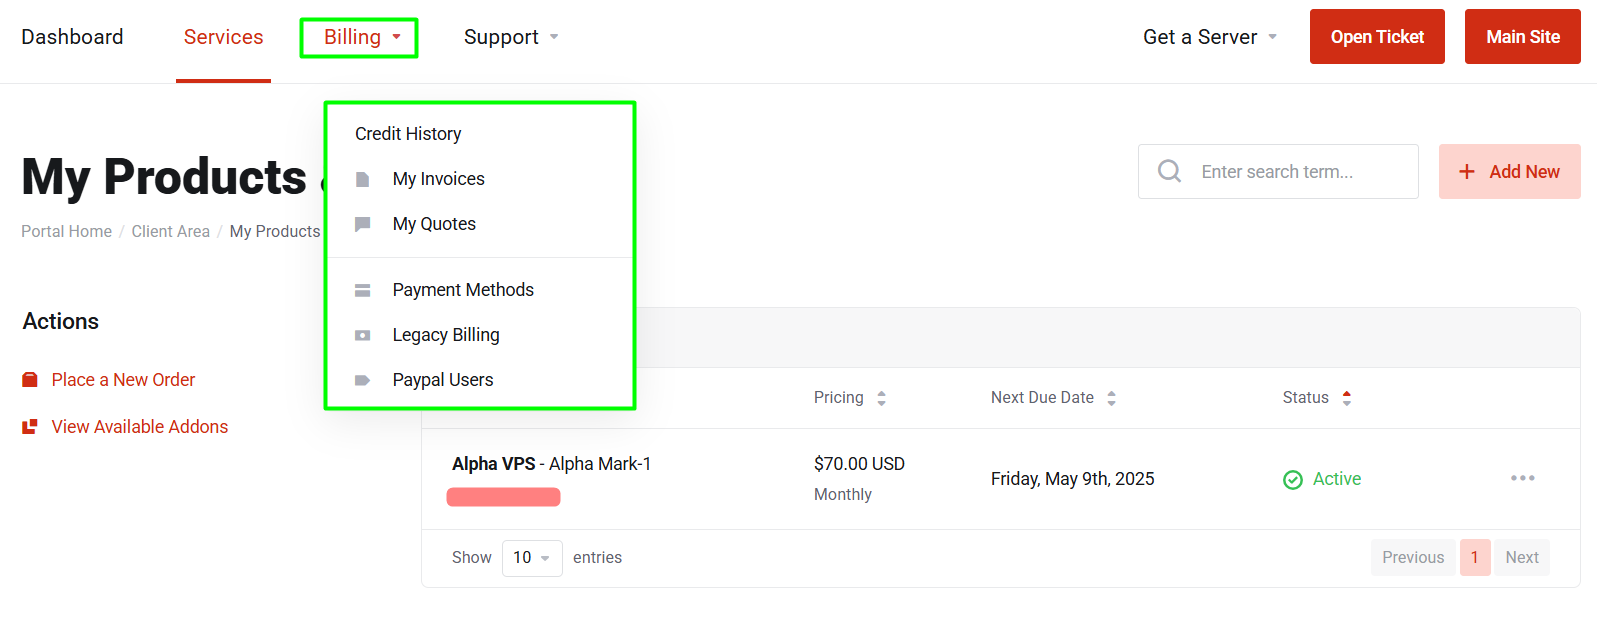
Task: Select Credit History from Billing menu
Action: 408,134
